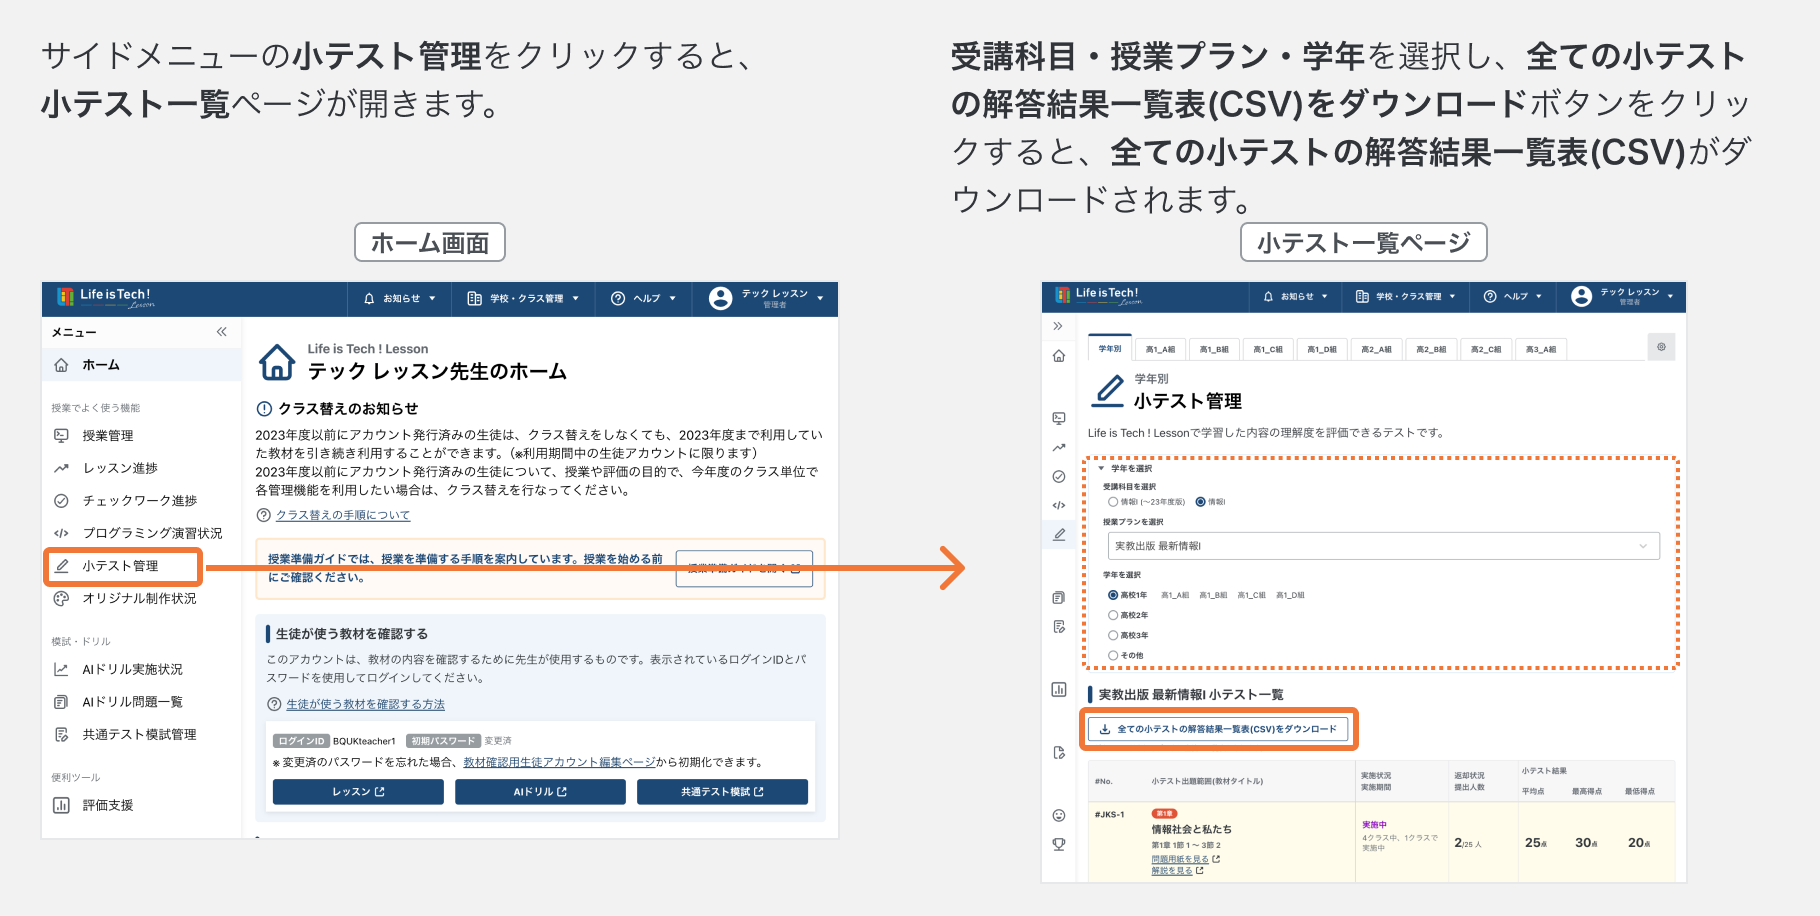Open 生徒が使う教材を確認する方法 link

coord(365,704)
